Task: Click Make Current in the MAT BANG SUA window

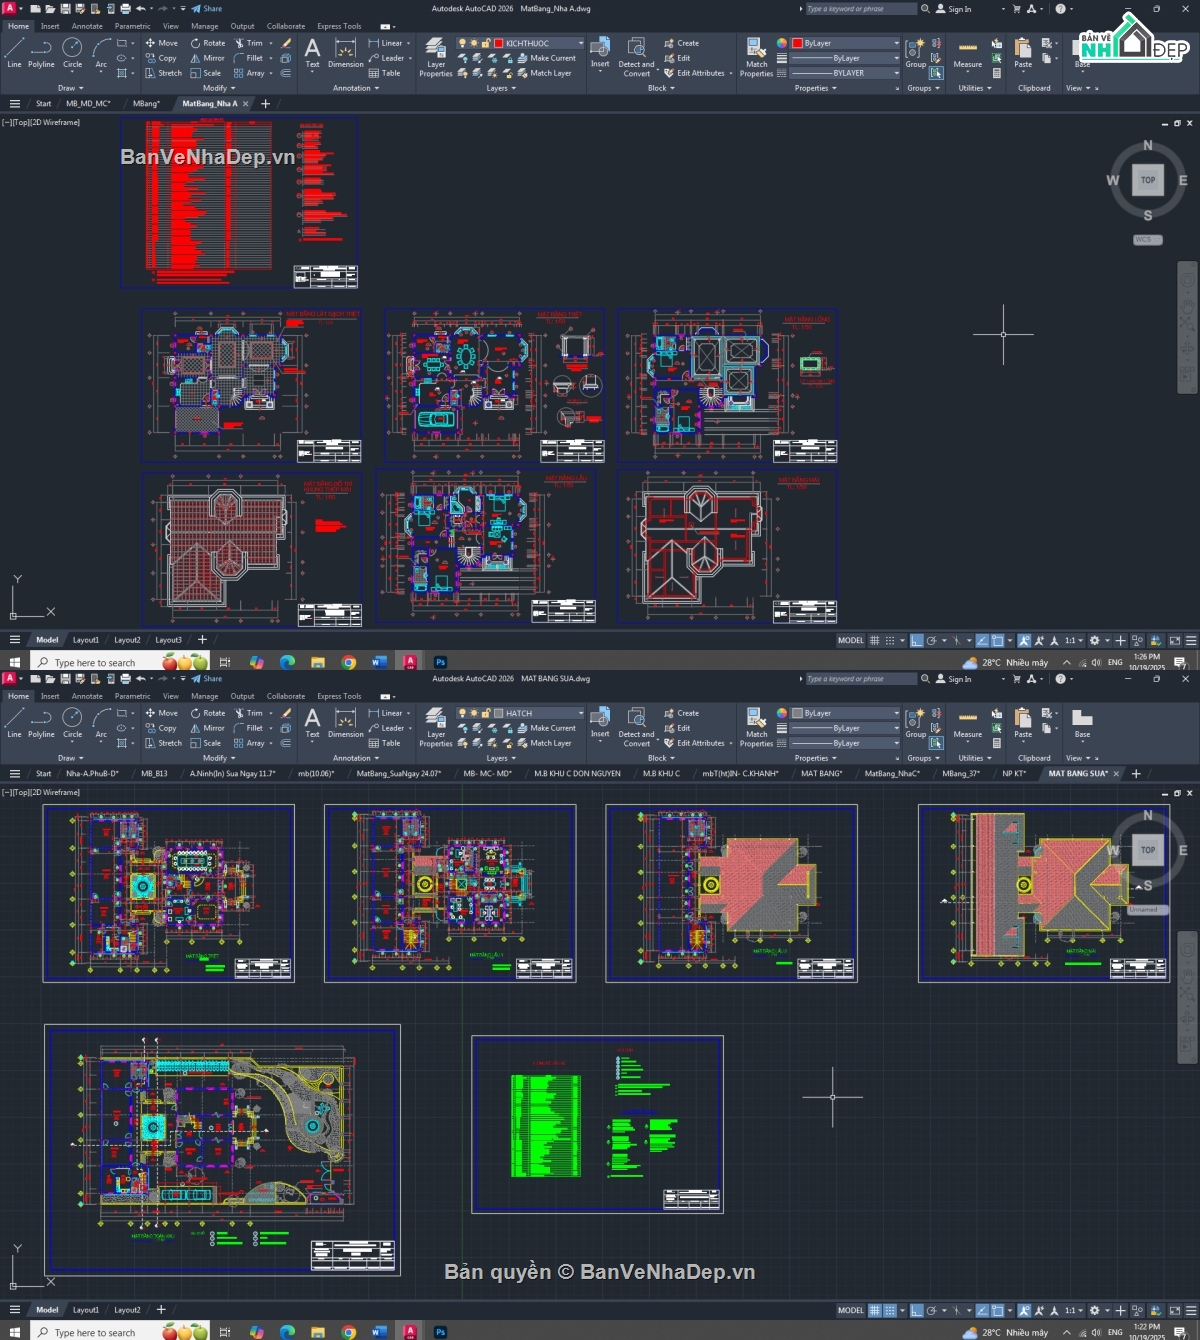Action: (546, 728)
